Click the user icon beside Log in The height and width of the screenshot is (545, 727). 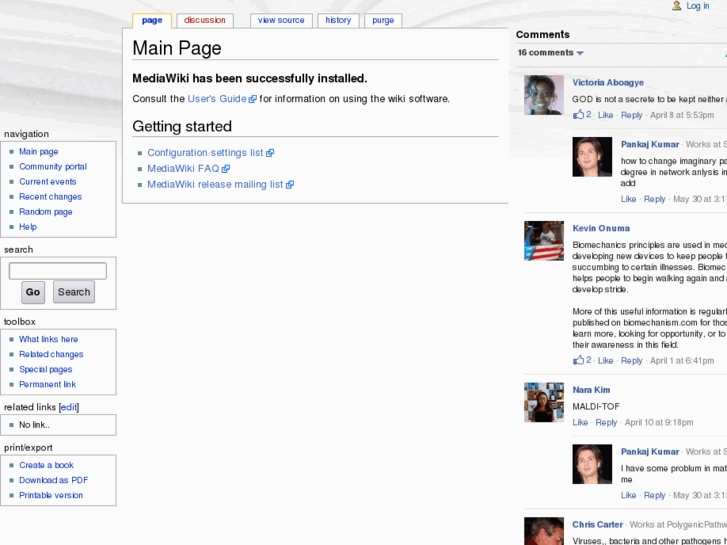coord(676,6)
